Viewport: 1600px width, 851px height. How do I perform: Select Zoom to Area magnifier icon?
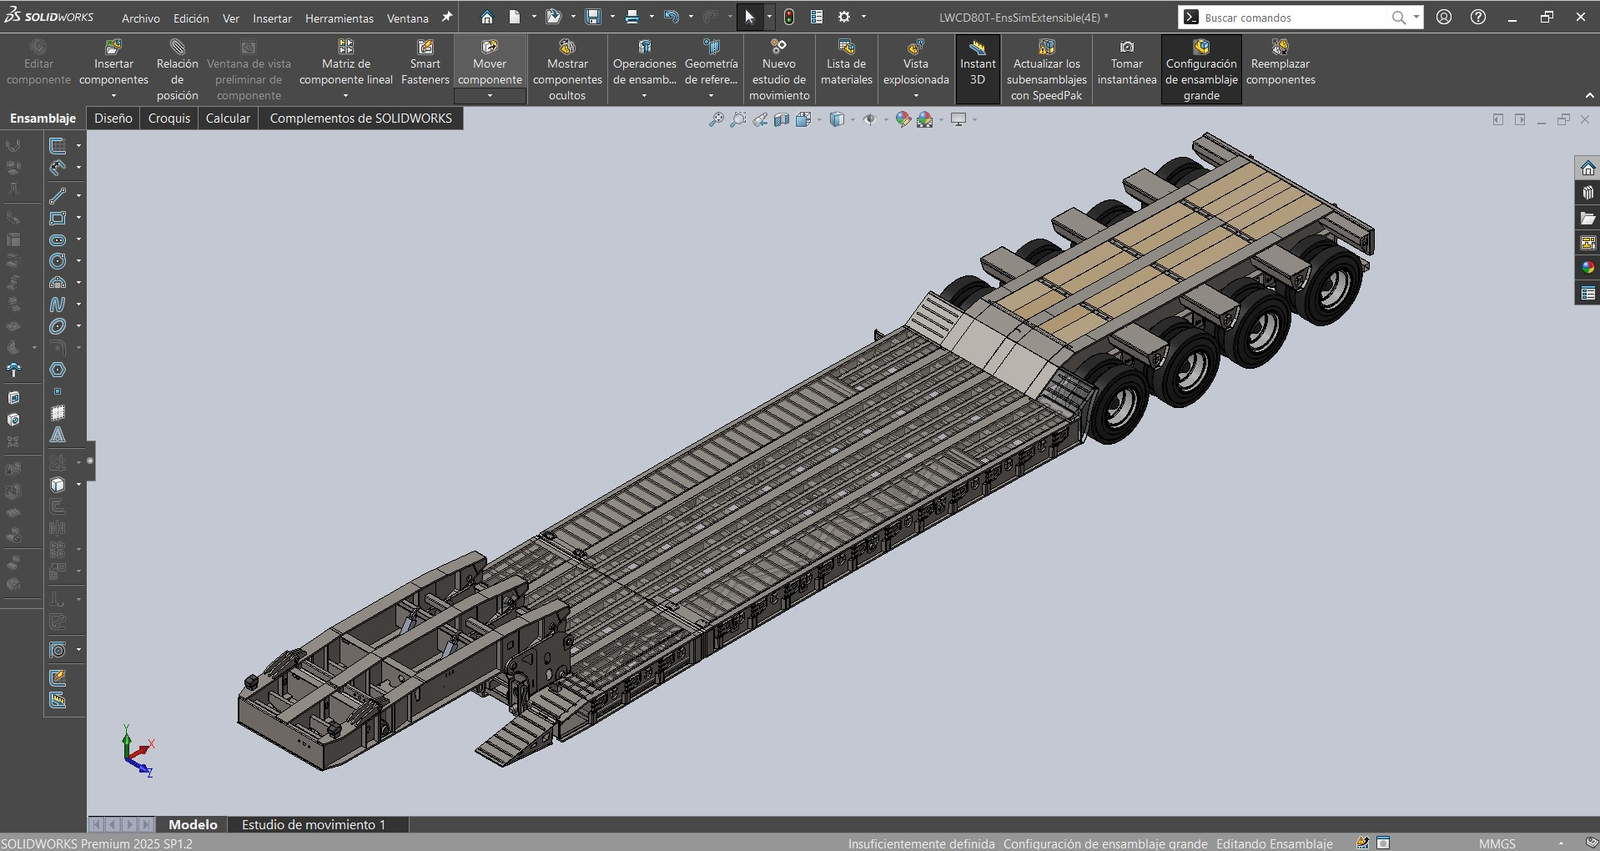click(738, 119)
